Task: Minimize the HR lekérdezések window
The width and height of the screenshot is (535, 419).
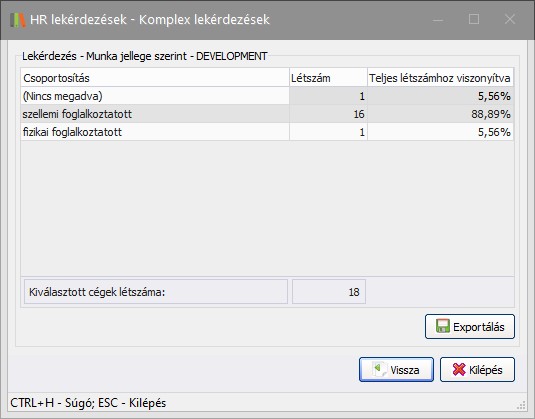Action: [438, 19]
